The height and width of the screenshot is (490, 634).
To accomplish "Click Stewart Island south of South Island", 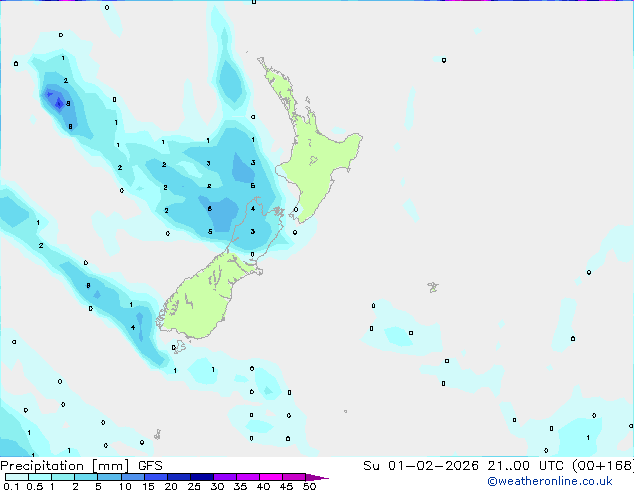I will (x=179, y=346).
